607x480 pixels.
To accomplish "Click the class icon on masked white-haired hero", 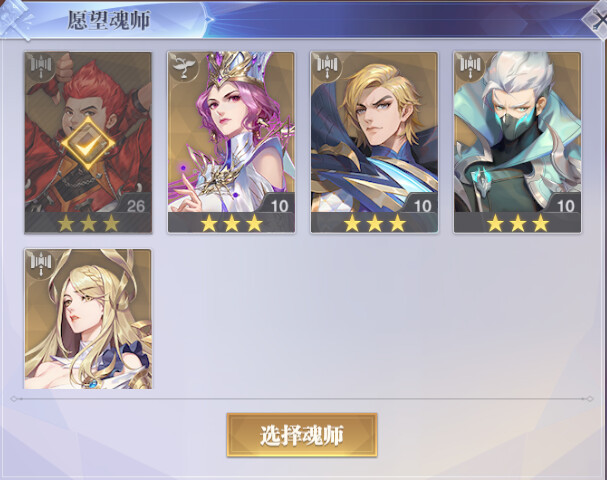I will pyautogui.click(x=471, y=67).
